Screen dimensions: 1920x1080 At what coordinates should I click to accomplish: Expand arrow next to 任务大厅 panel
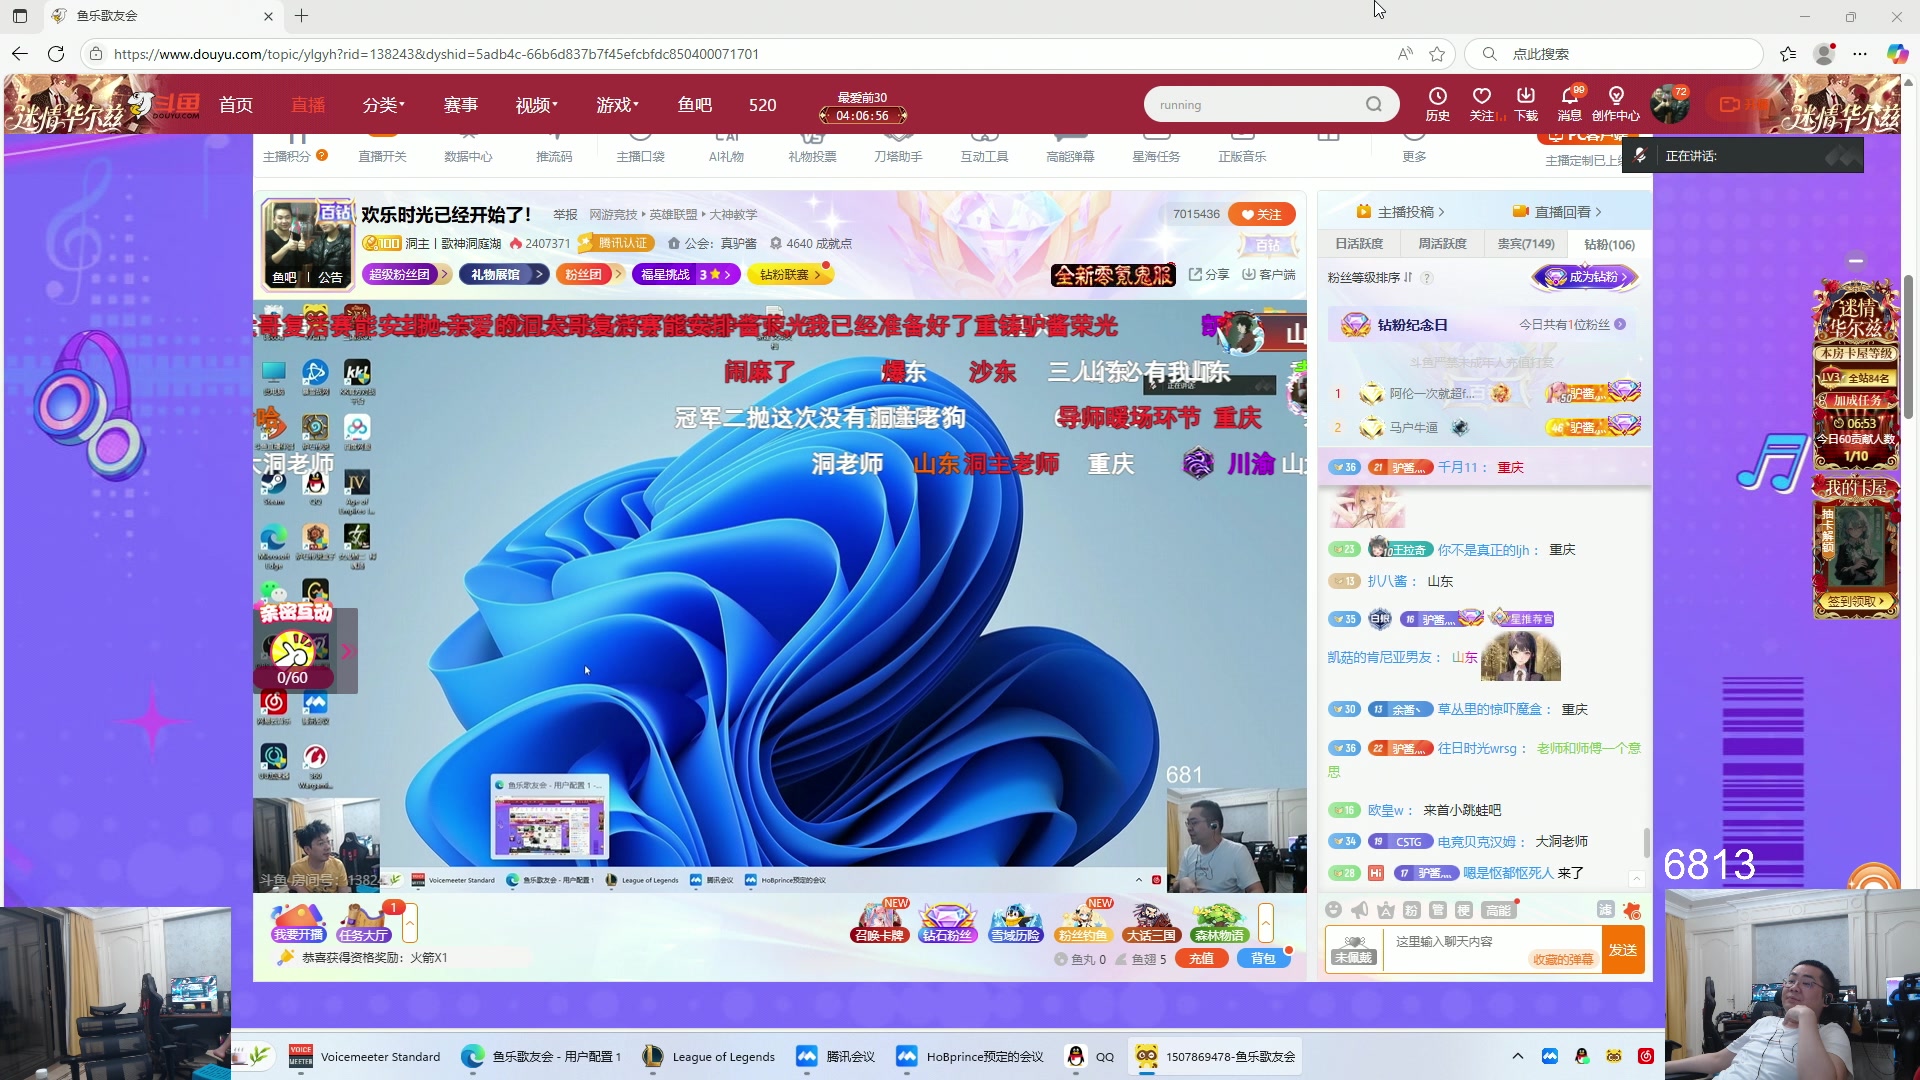click(x=409, y=922)
